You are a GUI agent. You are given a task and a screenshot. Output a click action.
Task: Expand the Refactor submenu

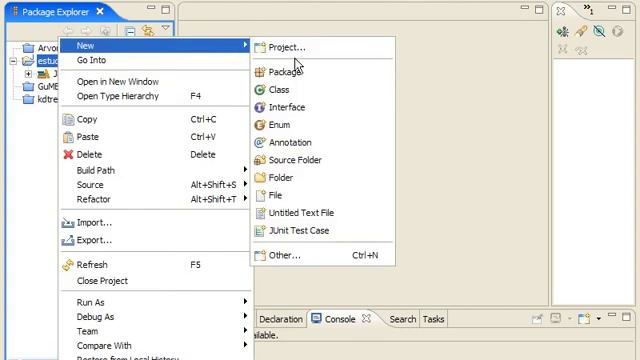point(155,199)
